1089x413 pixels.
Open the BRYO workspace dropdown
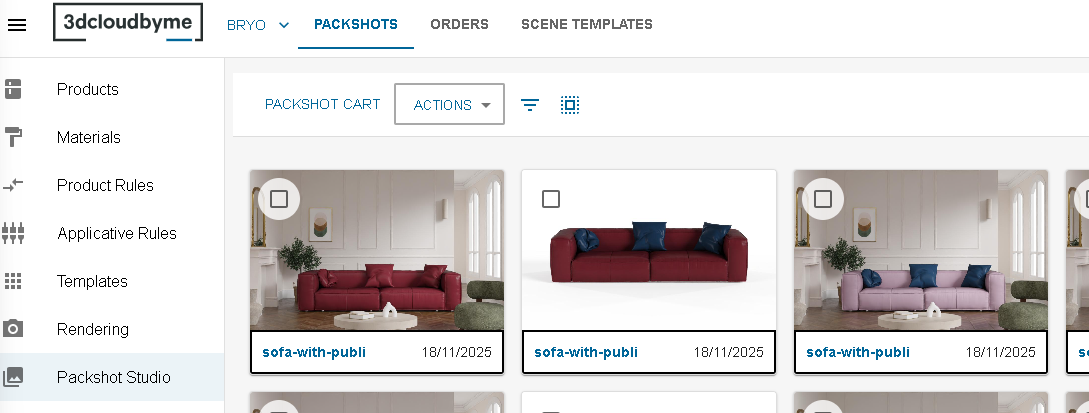pyautogui.click(x=257, y=25)
